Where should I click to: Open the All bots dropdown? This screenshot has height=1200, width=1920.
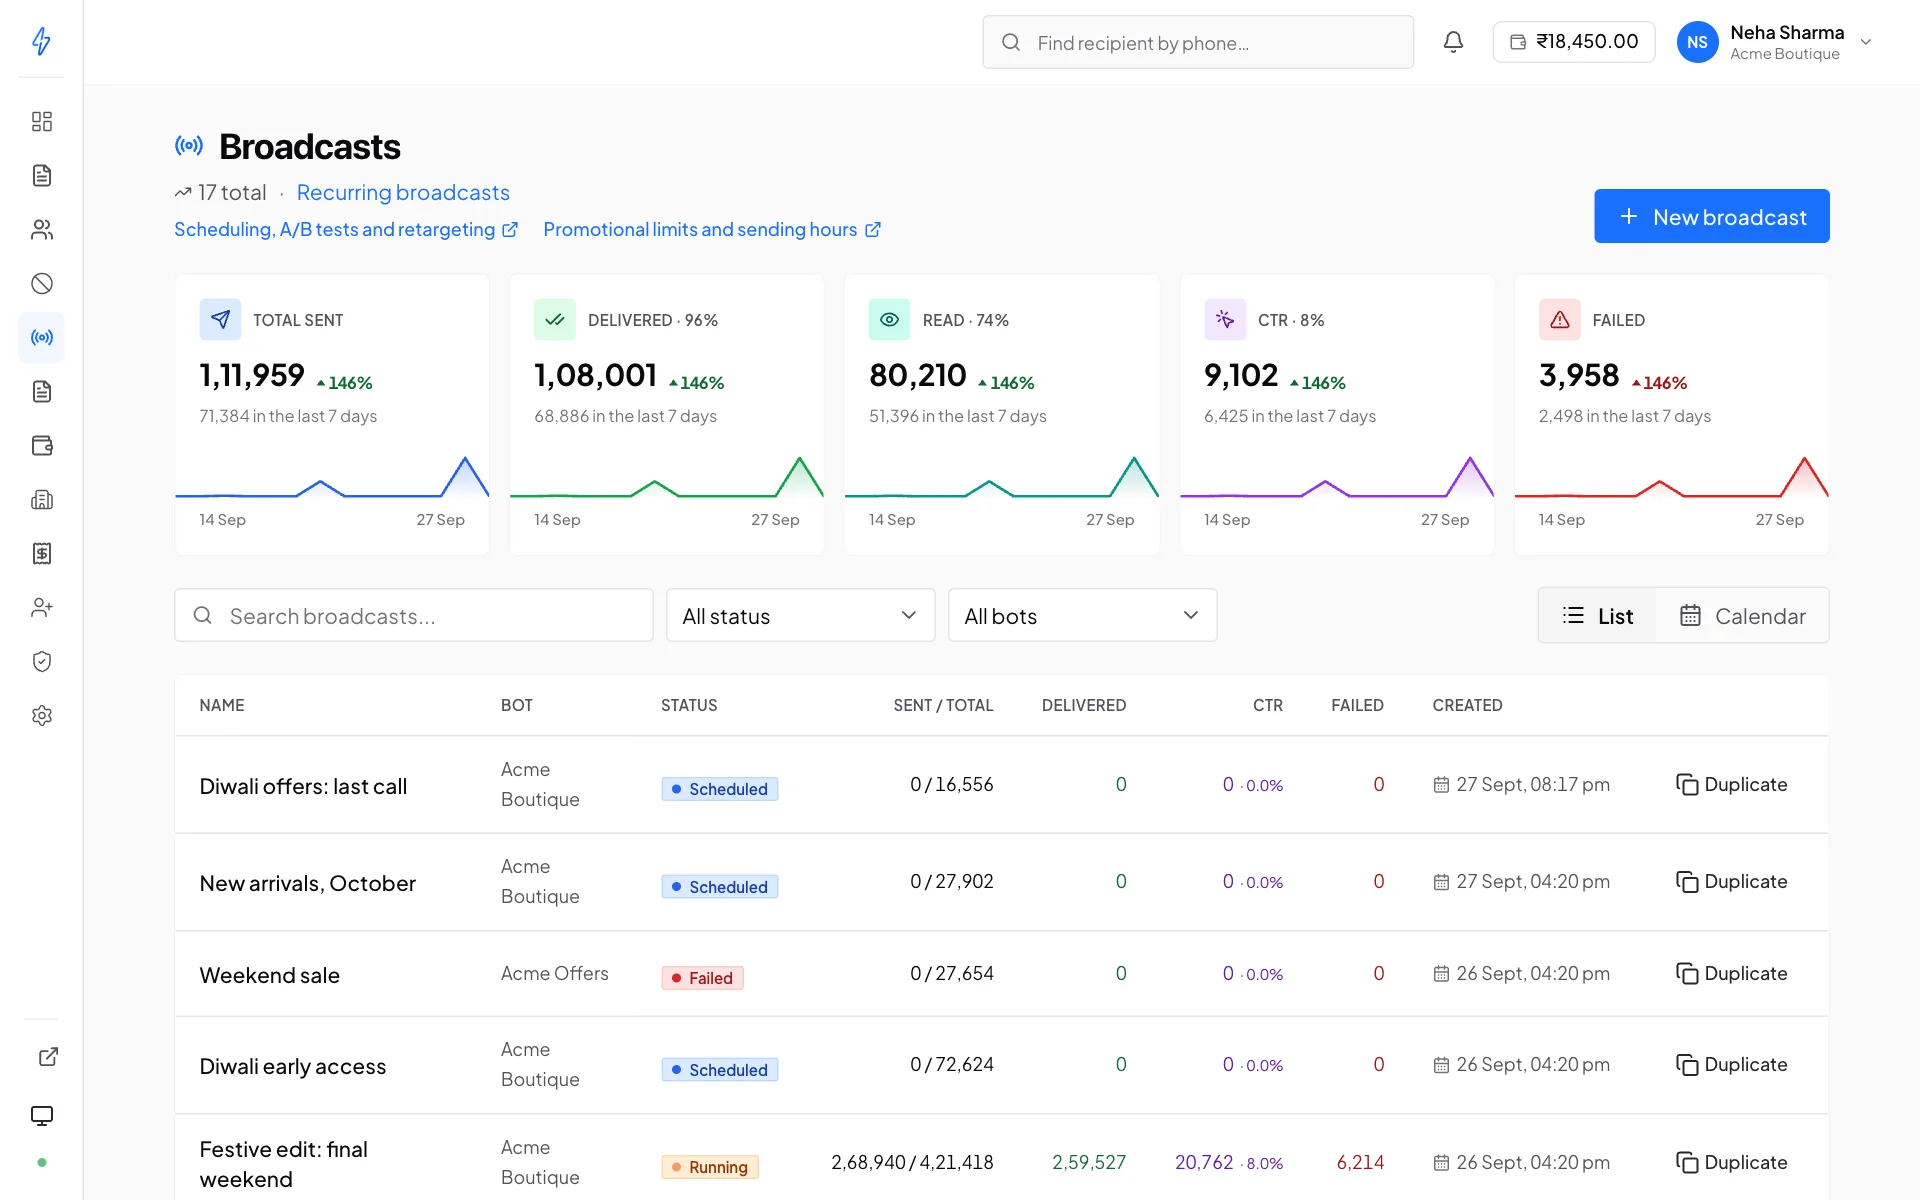point(1082,615)
